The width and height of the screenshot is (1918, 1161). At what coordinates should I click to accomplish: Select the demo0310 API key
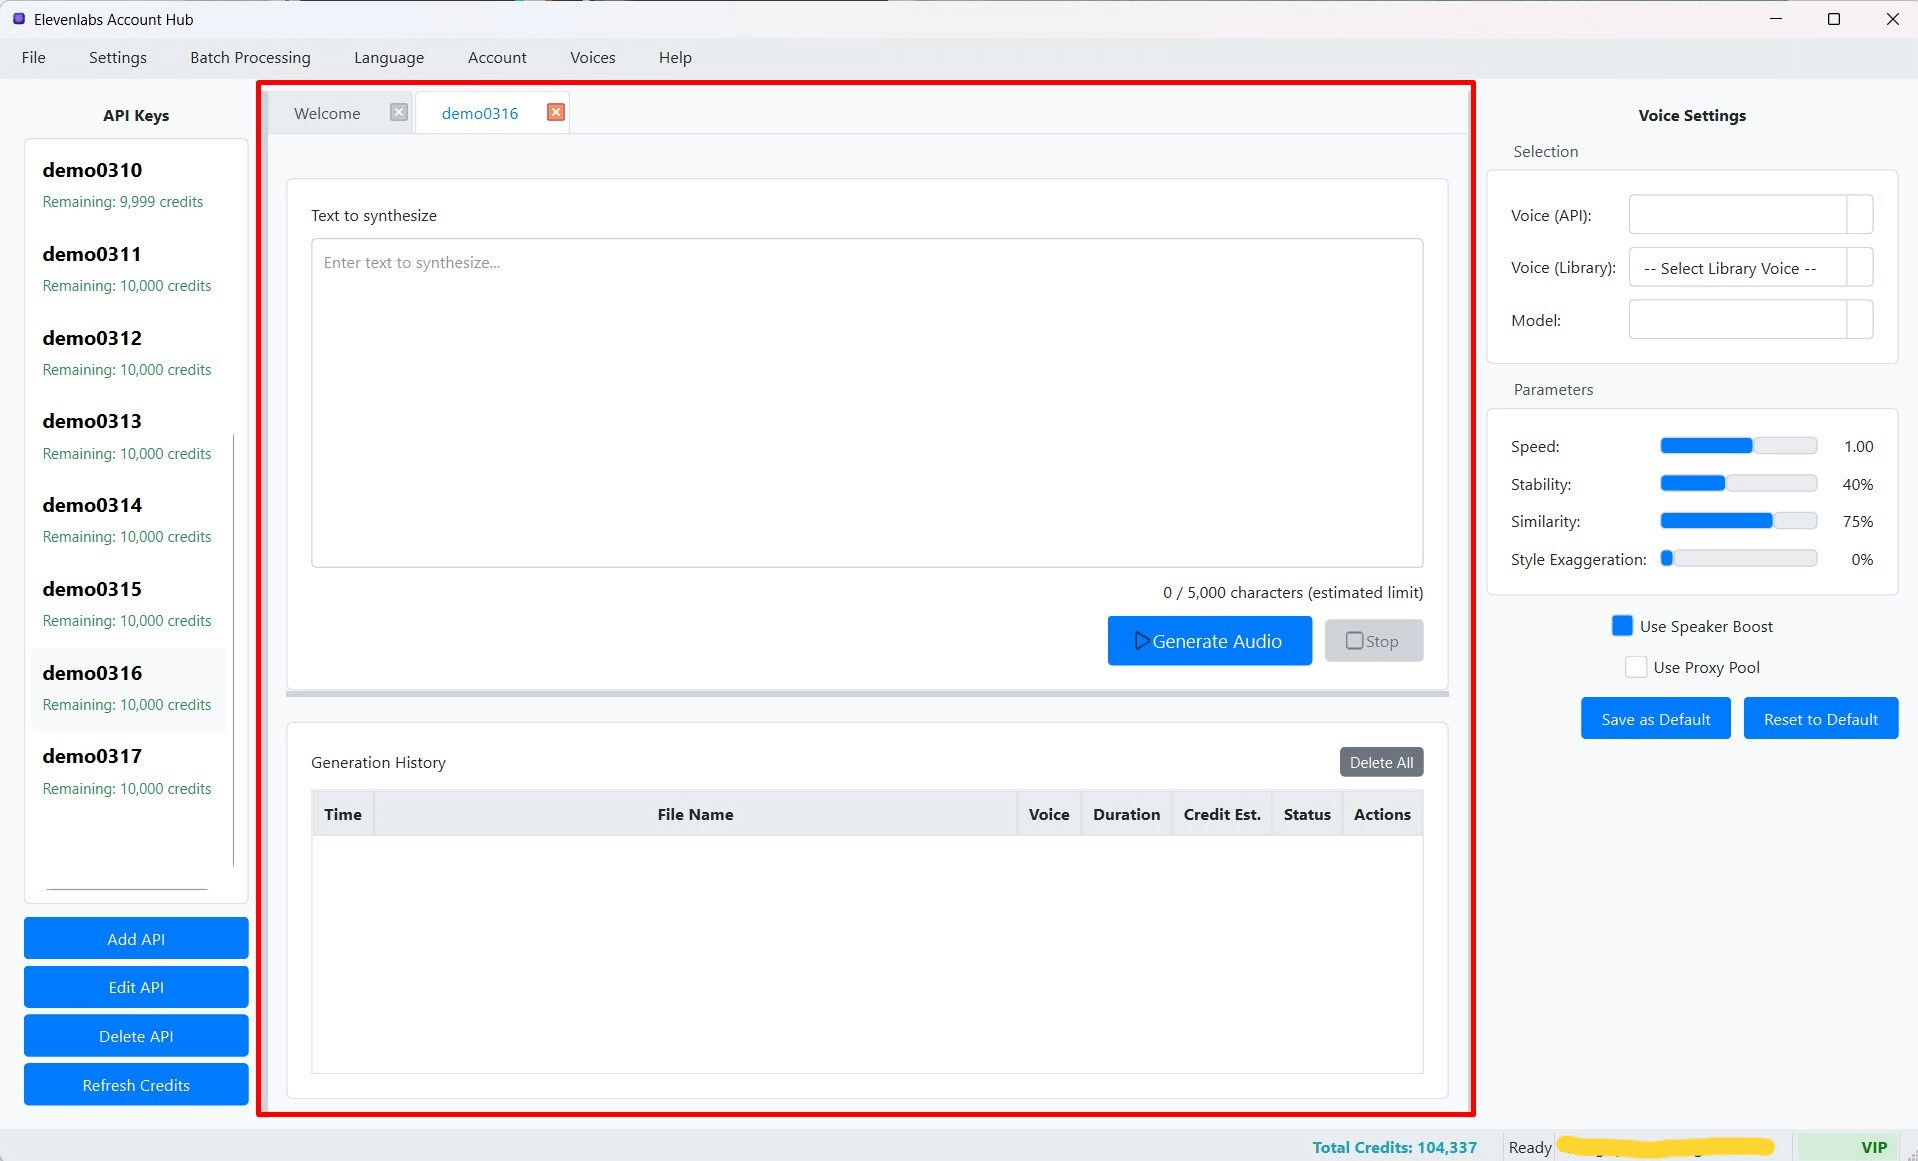[128, 185]
